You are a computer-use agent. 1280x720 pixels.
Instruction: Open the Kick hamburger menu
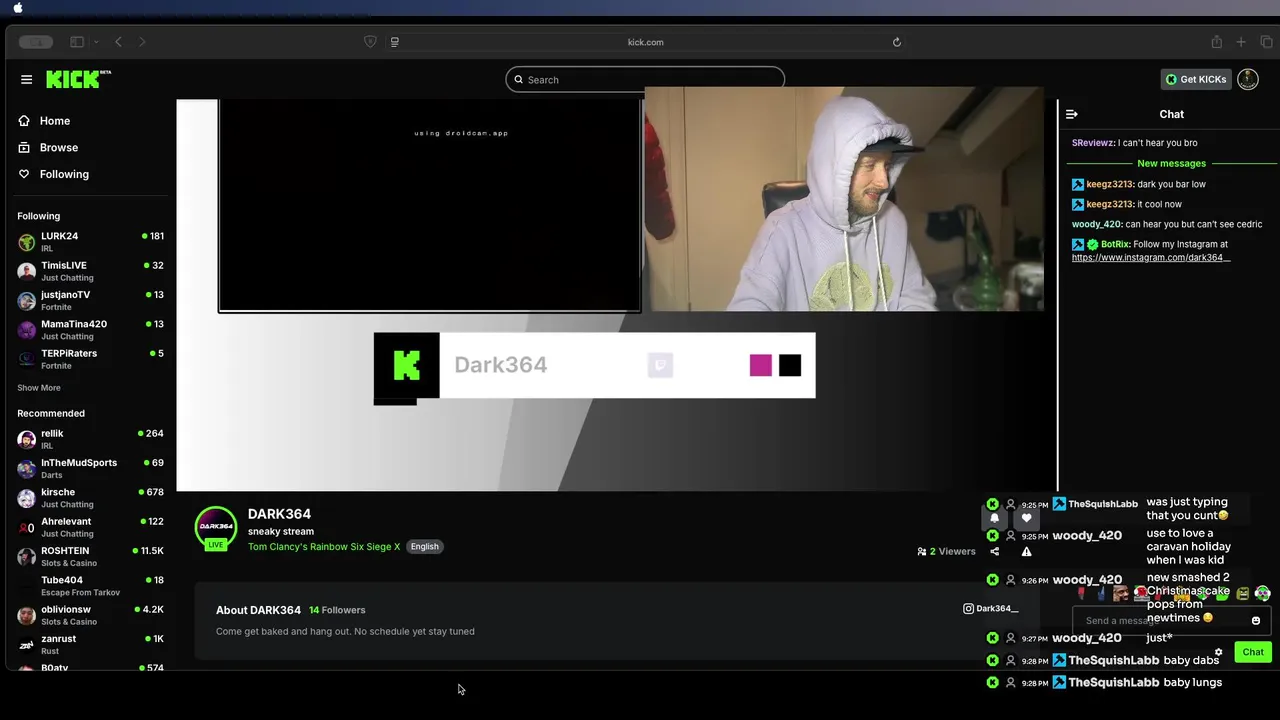[x=27, y=80]
